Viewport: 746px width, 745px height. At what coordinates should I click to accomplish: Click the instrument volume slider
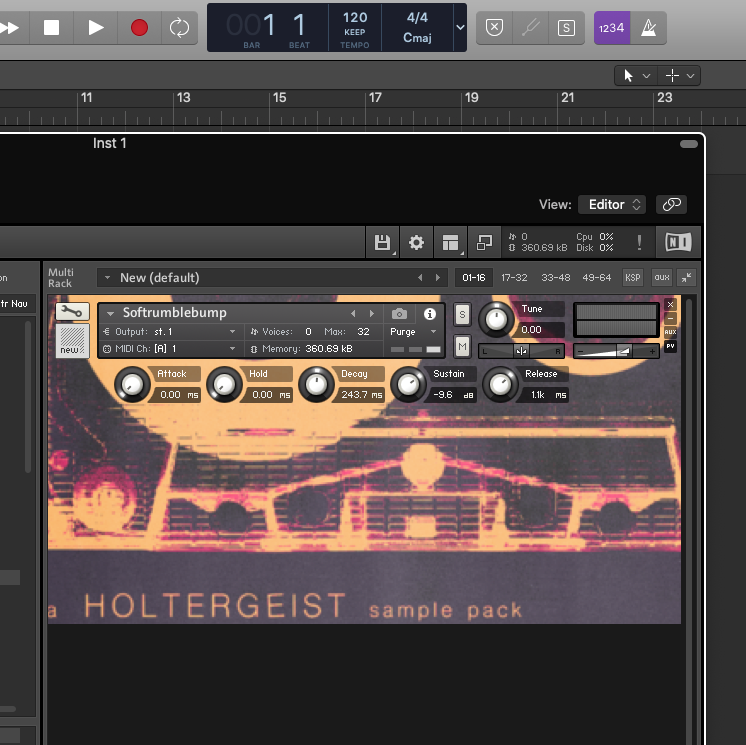click(x=616, y=352)
